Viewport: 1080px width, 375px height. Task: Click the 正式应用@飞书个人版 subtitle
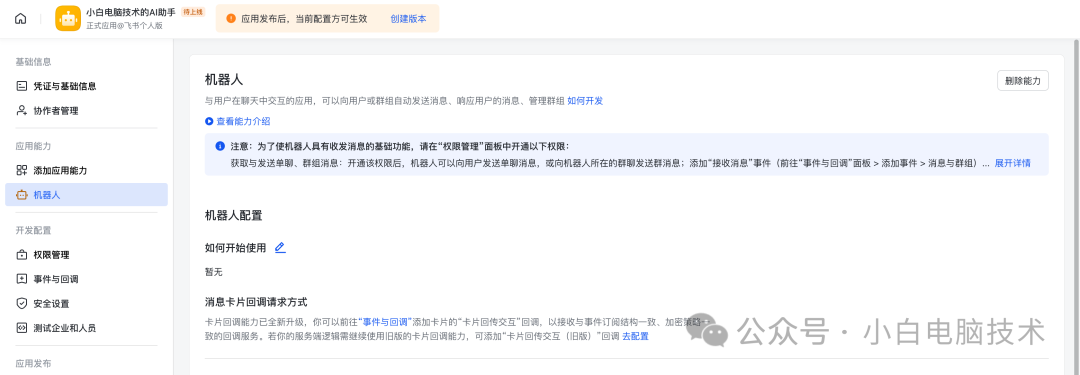click(124, 26)
